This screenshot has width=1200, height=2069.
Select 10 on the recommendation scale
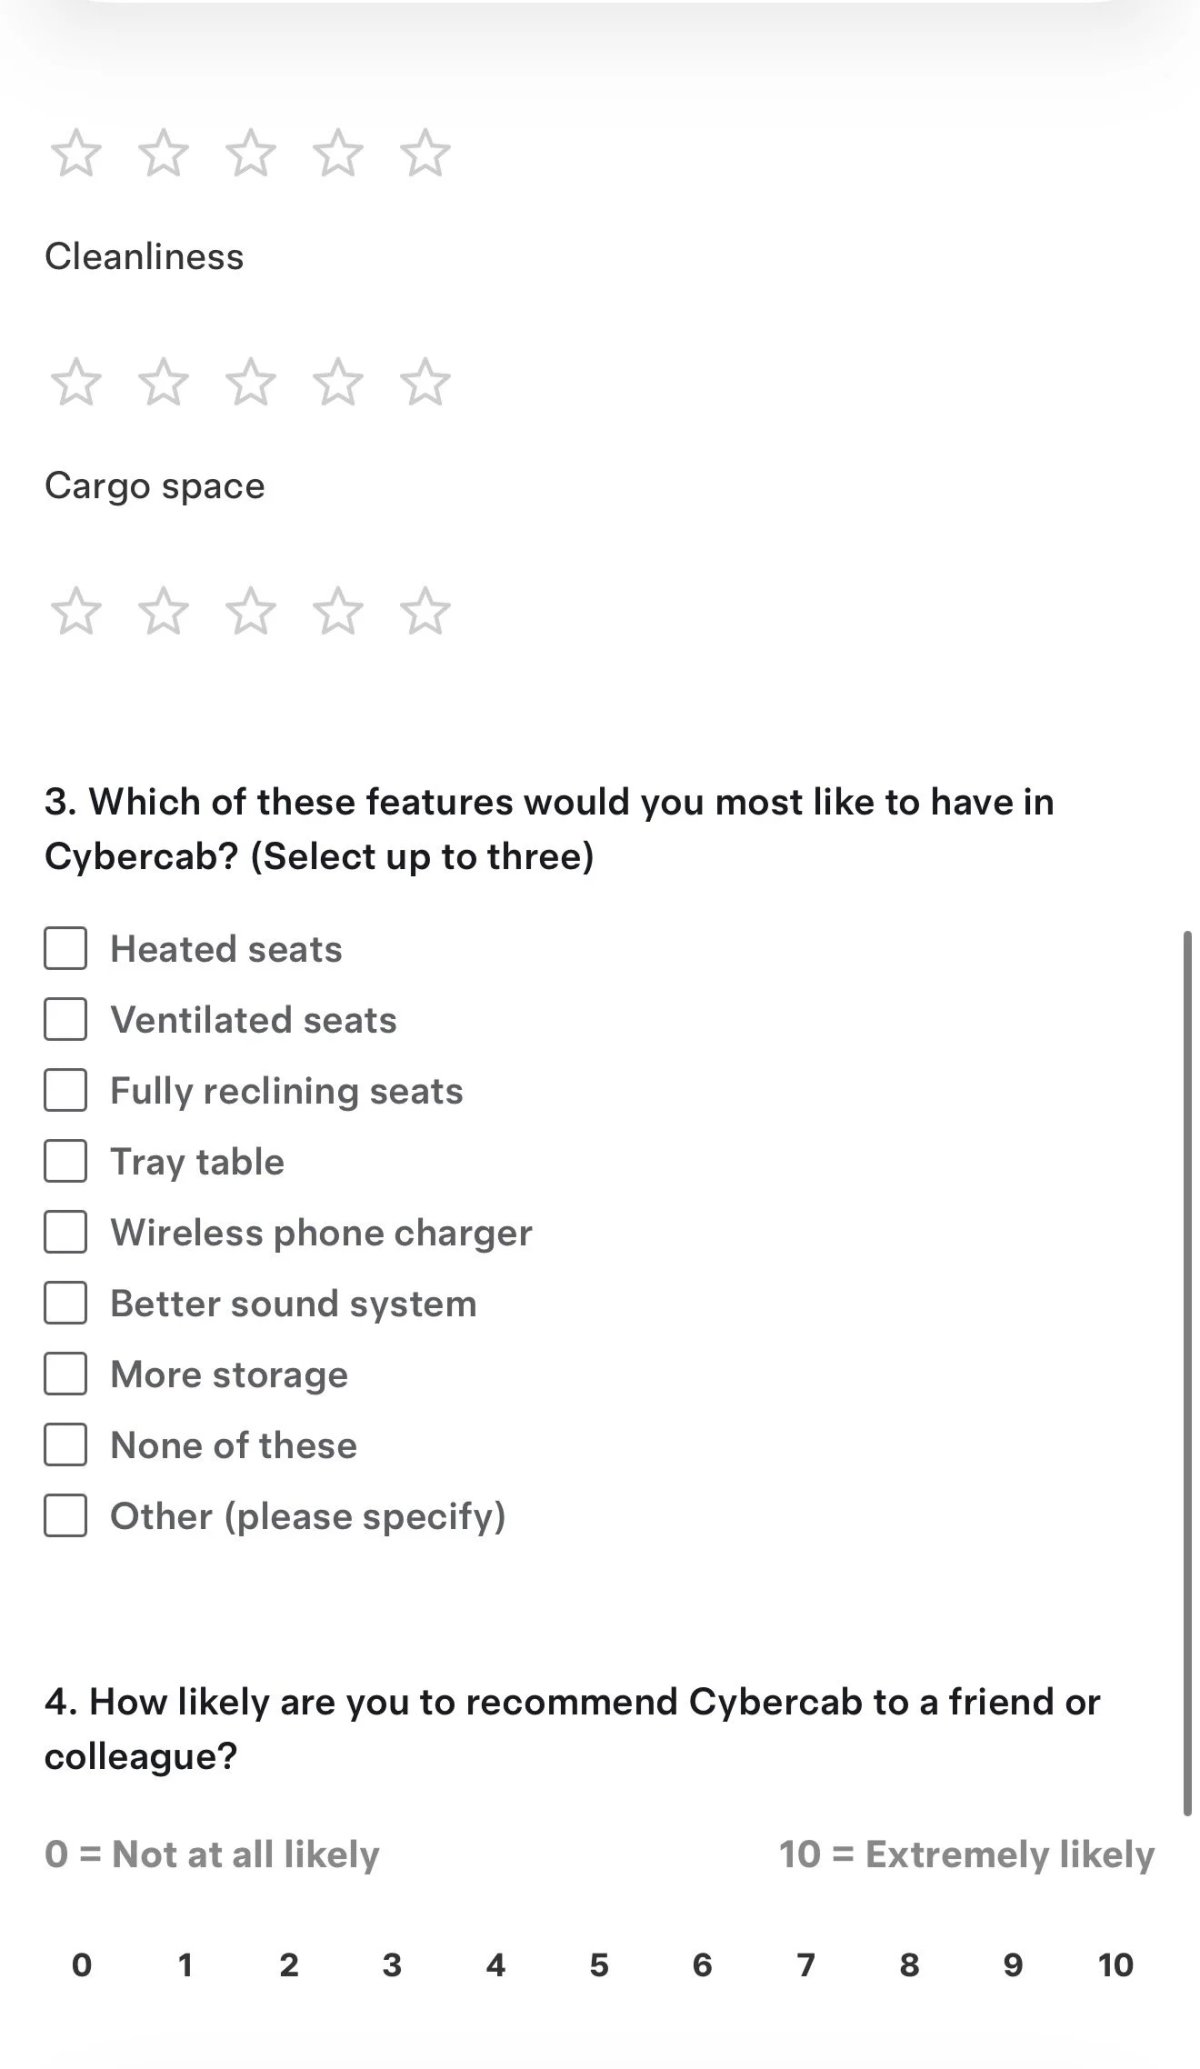coord(1116,1965)
